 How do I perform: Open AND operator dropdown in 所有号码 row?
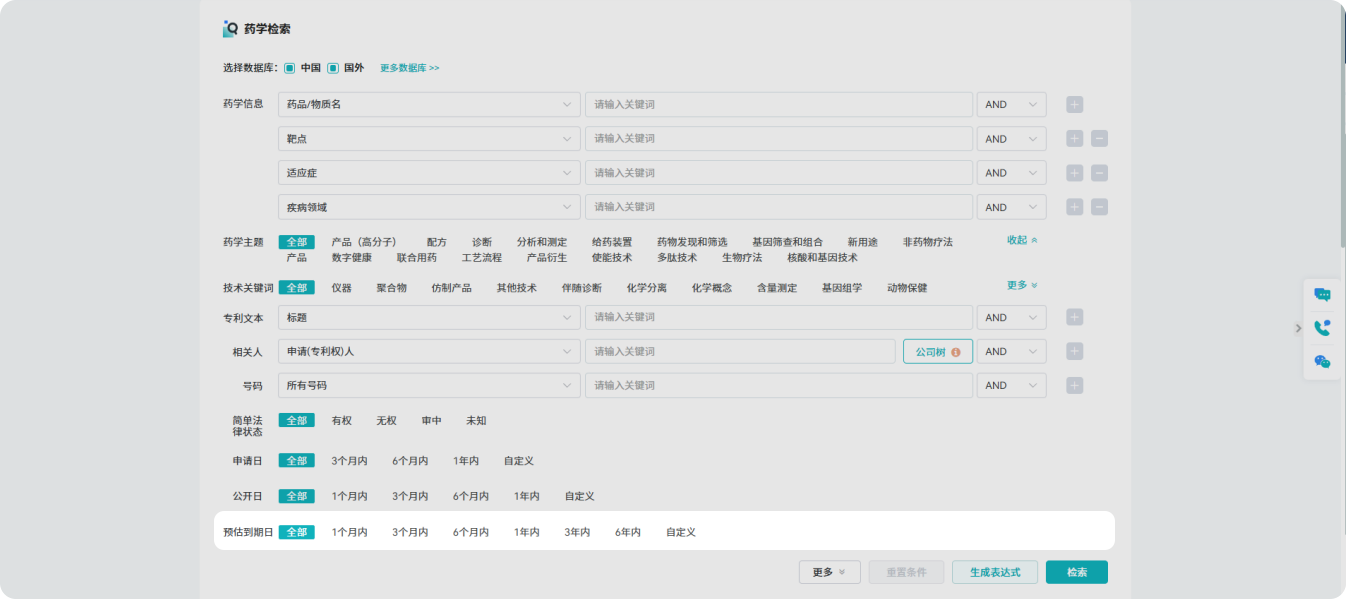[x=1012, y=385]
